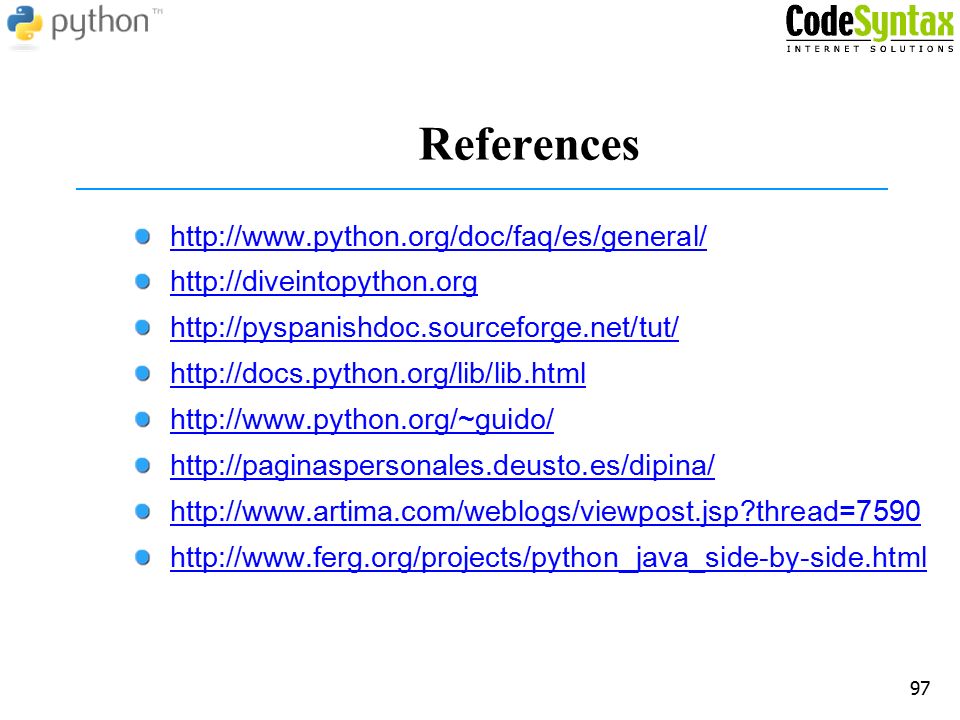The height and width of the screenshot is (720, 960).
Task: Open the artima.com weblogs viewpost link
Action: click(545, 512)
